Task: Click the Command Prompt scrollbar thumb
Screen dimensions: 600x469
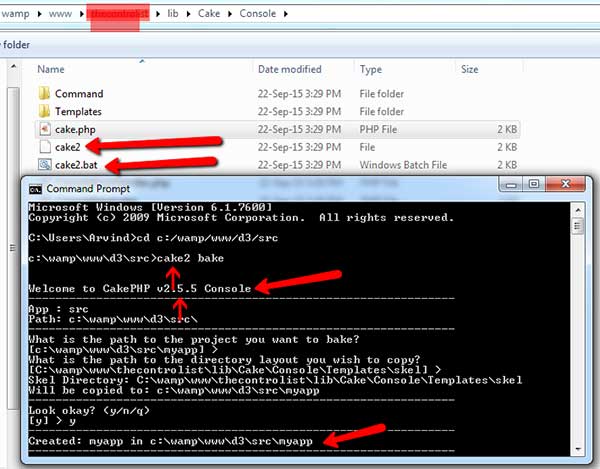Action: (578, 226)
